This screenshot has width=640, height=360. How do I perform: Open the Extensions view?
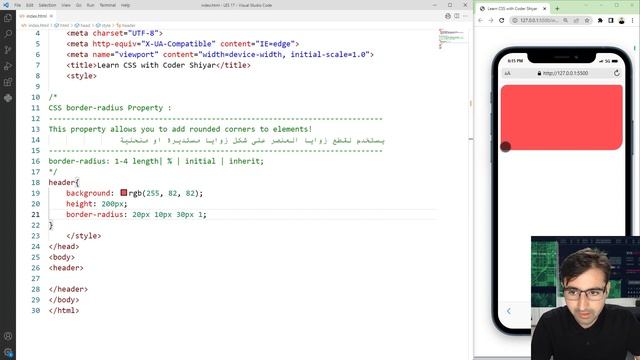(8, 82)
